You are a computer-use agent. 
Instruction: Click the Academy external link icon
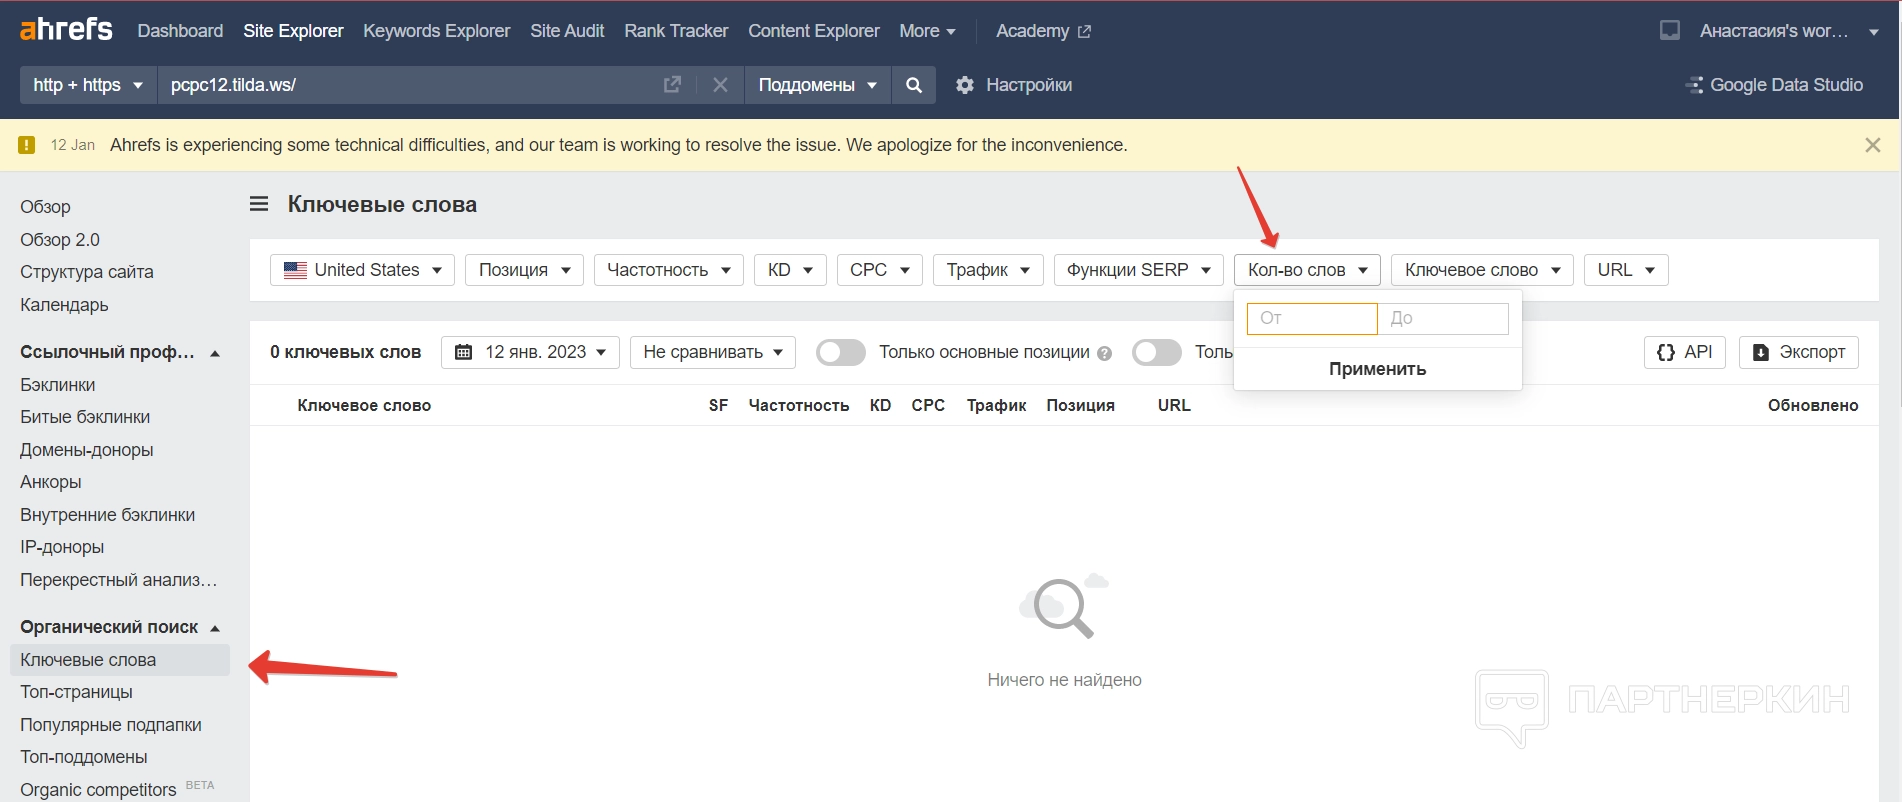pos(1084,32)
